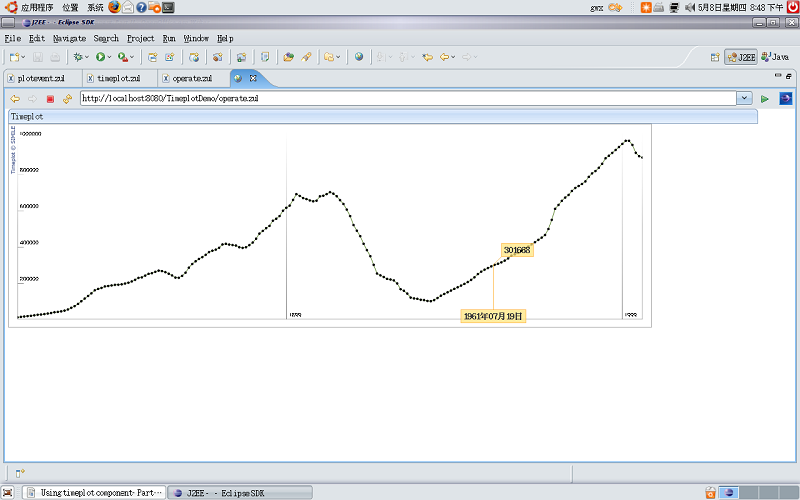The height and width of the screenshot is (500, 800).
Task: Switch to the timeplot.zul editor tab
Action: click(118, 78)
